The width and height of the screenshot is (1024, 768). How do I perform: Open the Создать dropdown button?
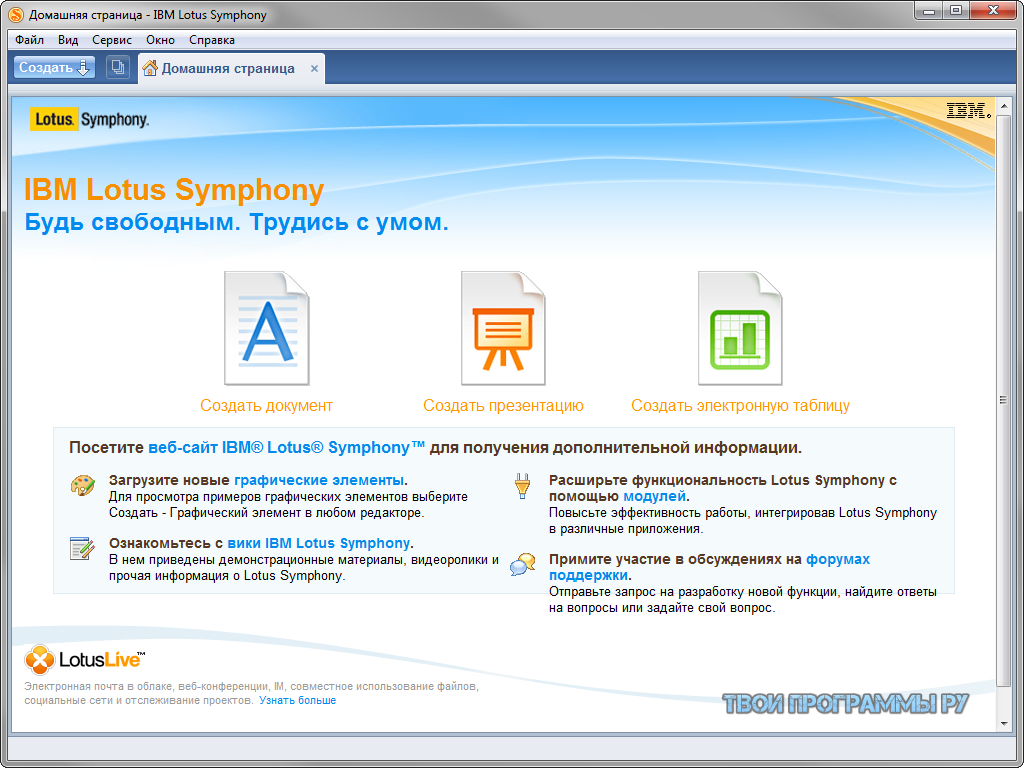[54, 67]
